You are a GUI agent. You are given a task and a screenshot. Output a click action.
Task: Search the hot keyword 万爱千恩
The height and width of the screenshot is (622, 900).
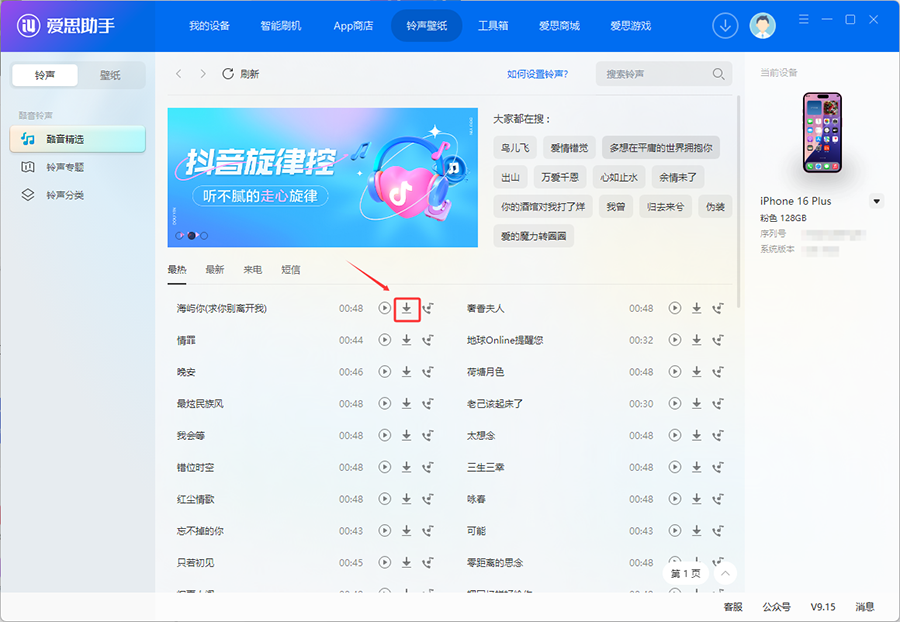pyautogui.click(x=560, y=177)
